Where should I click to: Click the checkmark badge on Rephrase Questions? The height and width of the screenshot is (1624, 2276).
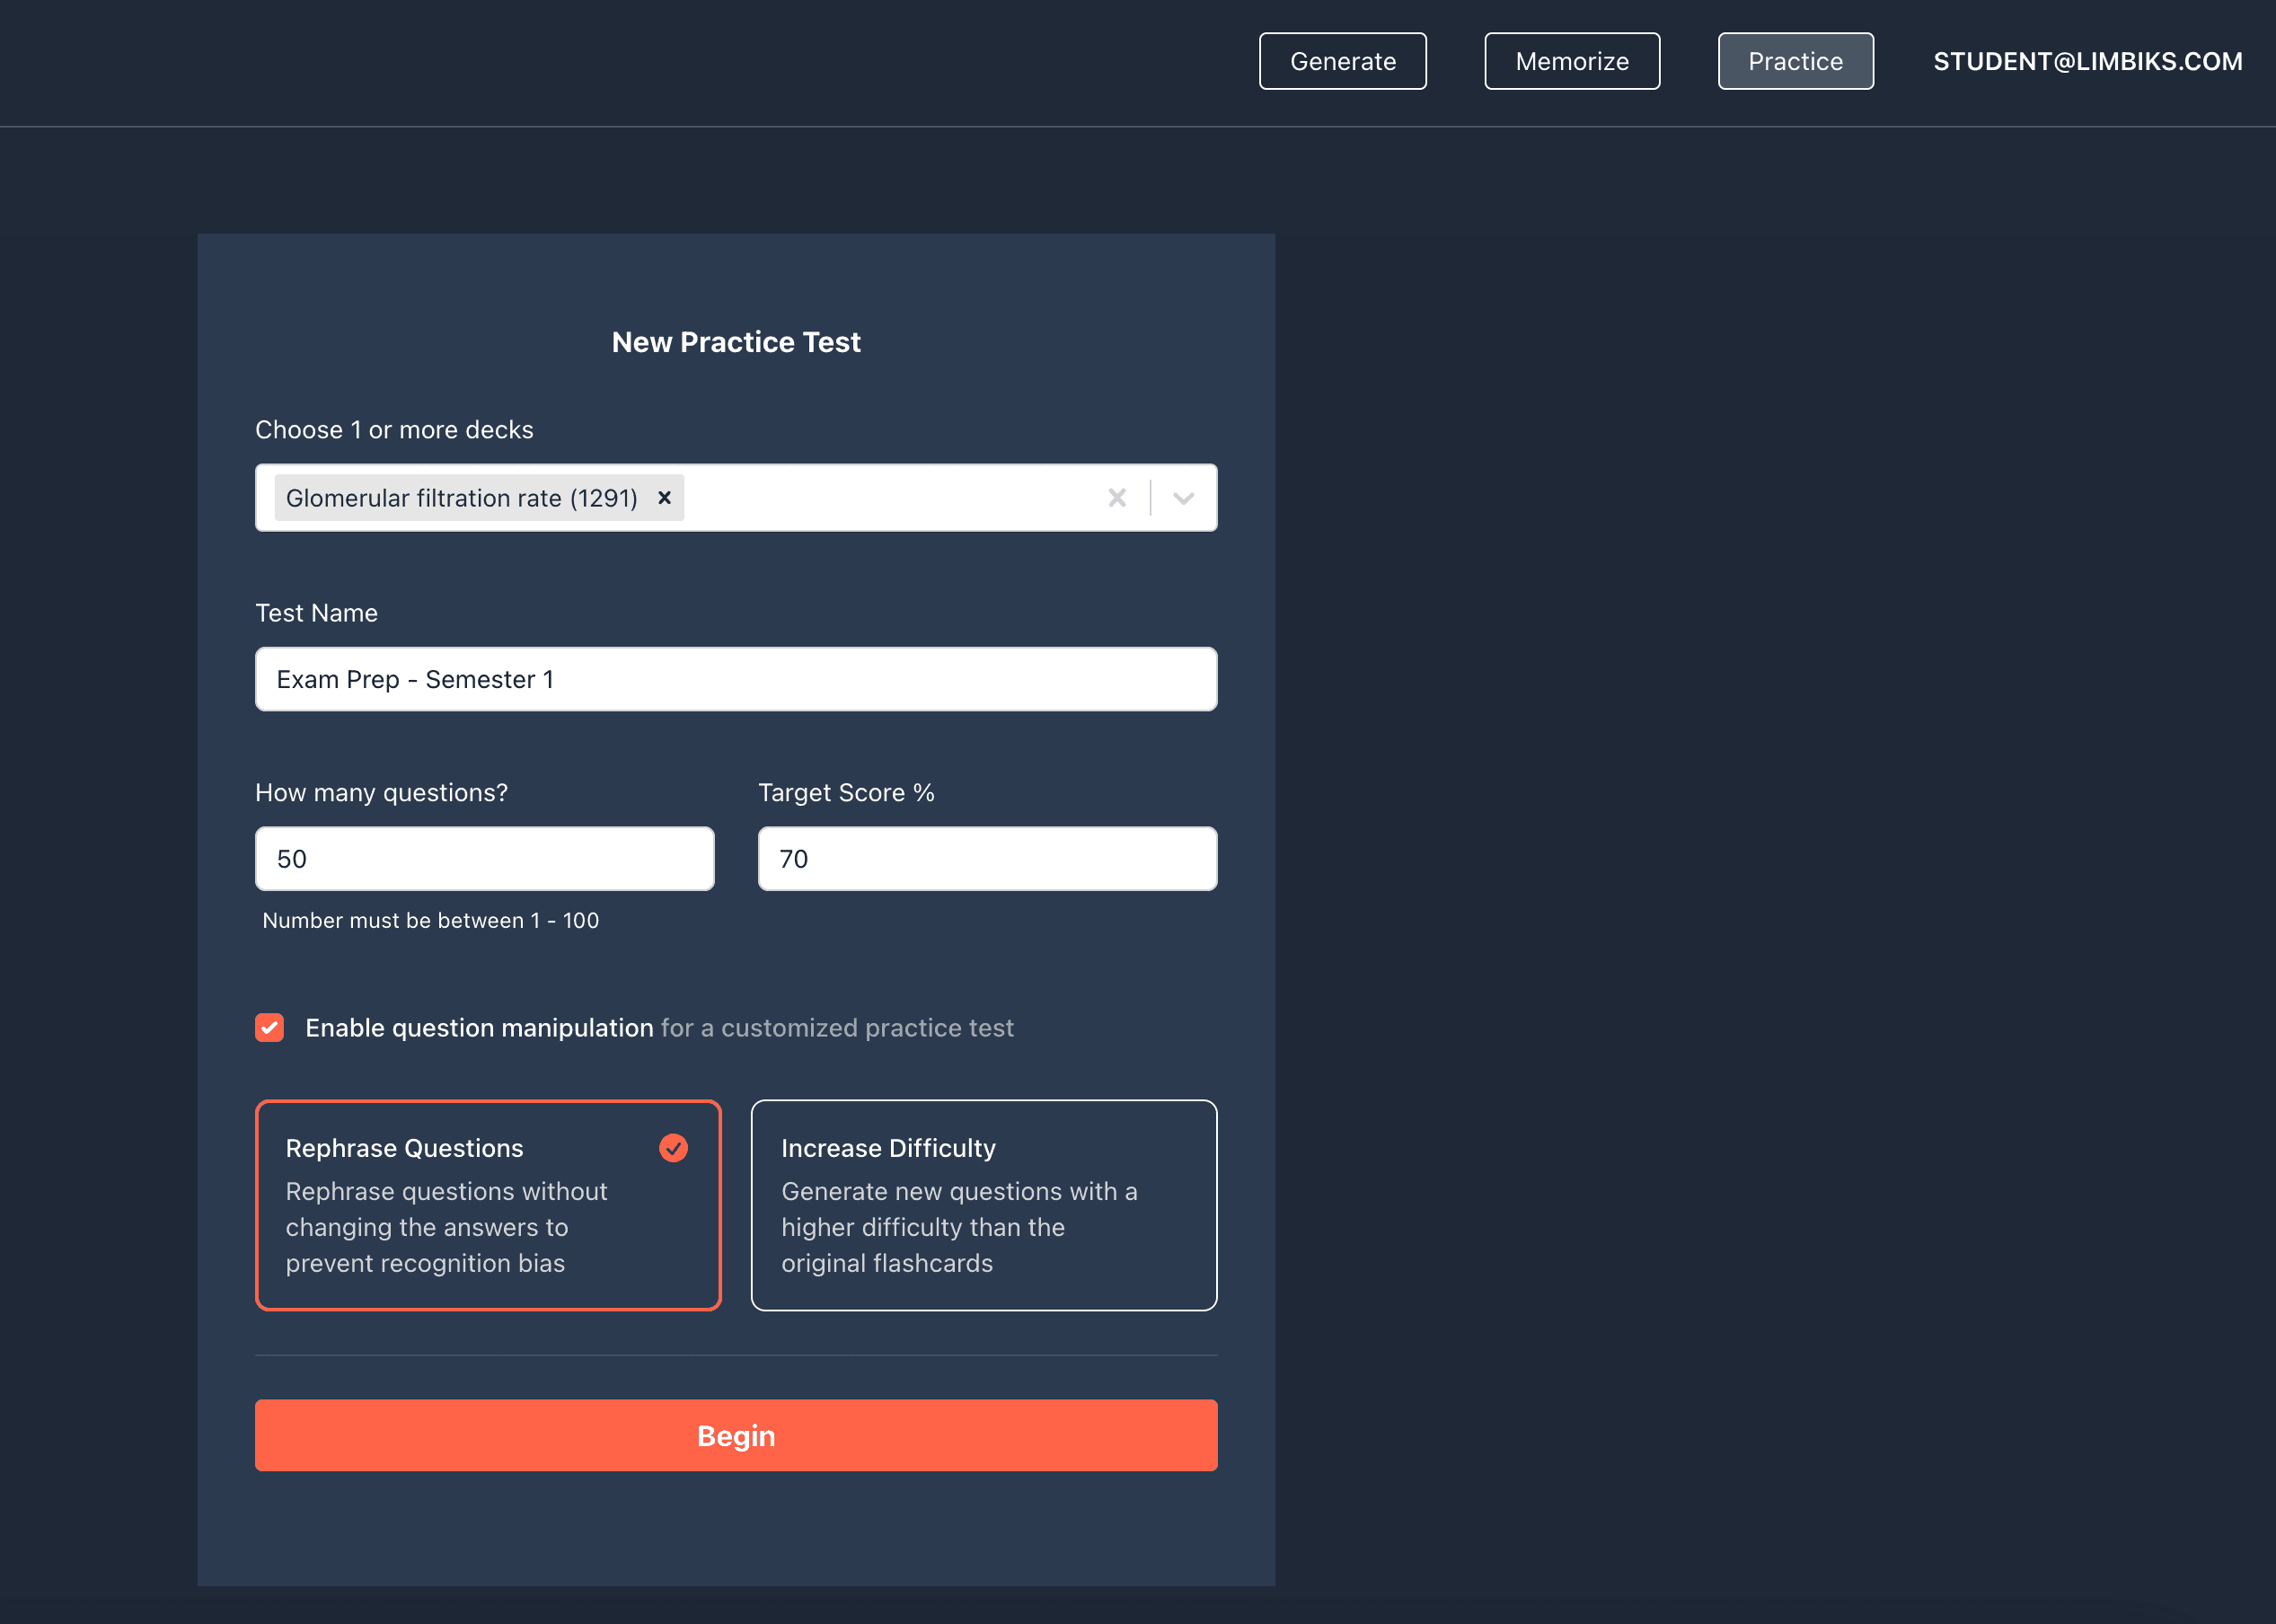coord(673,1148)
